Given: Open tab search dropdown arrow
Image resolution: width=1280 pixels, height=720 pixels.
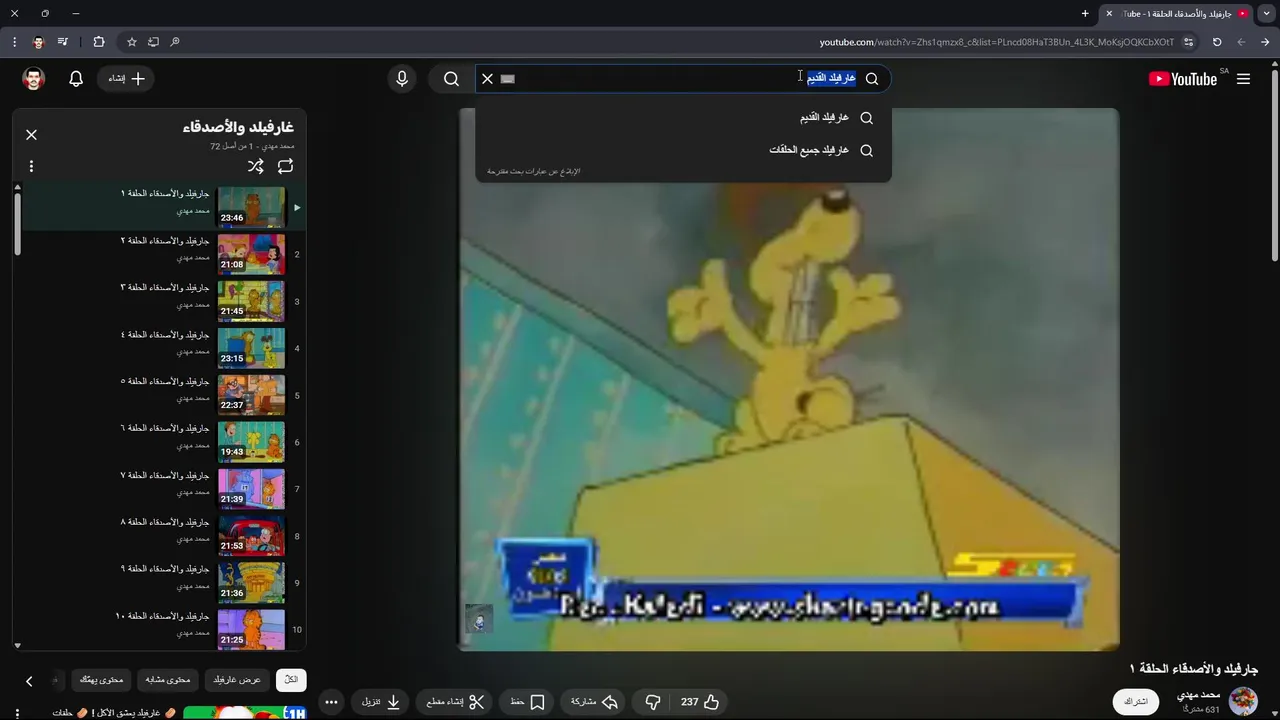Looking at the screenshot, I should [1266, 13].
